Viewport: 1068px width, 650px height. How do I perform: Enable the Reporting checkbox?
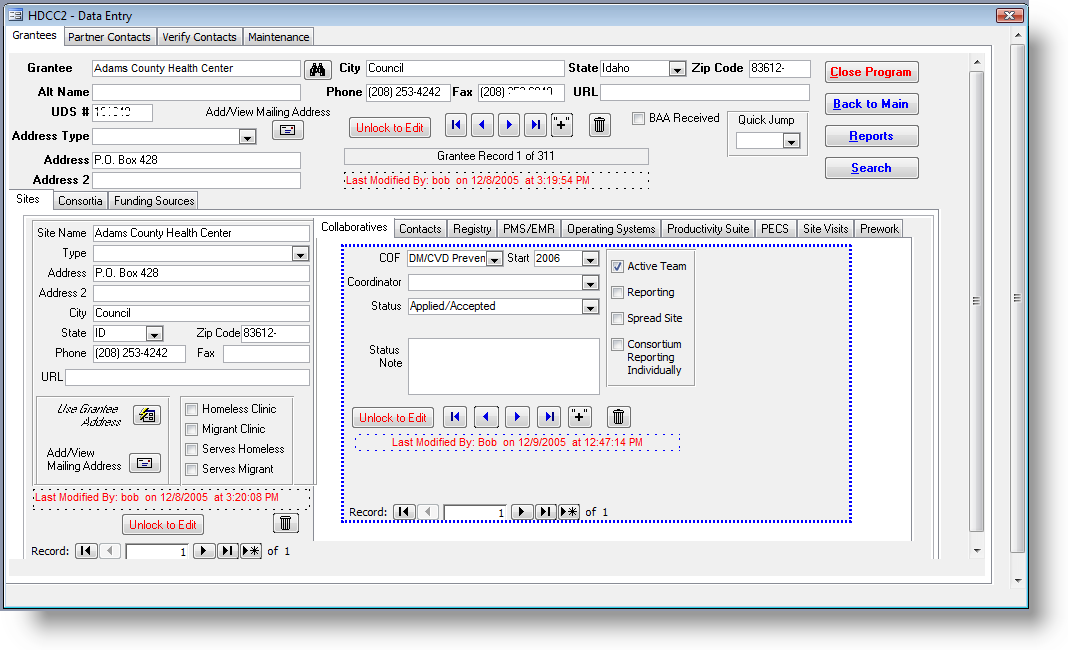pyautogui.click(x=617, y=292)
